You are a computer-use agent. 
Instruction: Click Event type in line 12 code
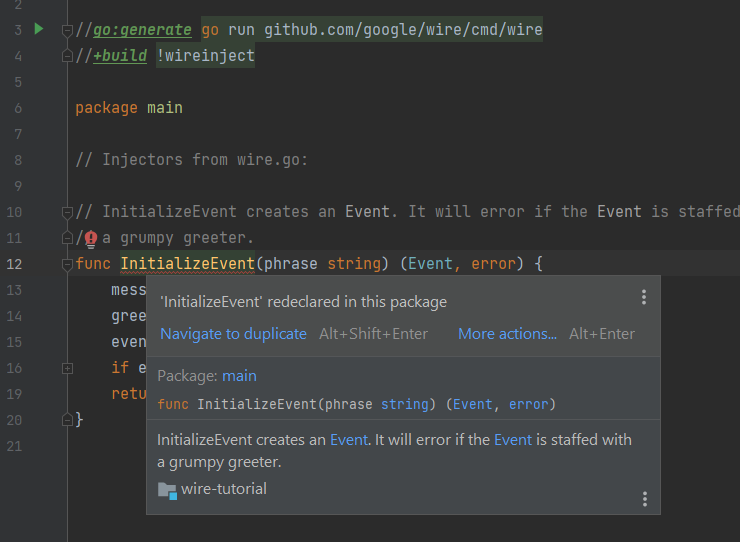pos(430,264)
